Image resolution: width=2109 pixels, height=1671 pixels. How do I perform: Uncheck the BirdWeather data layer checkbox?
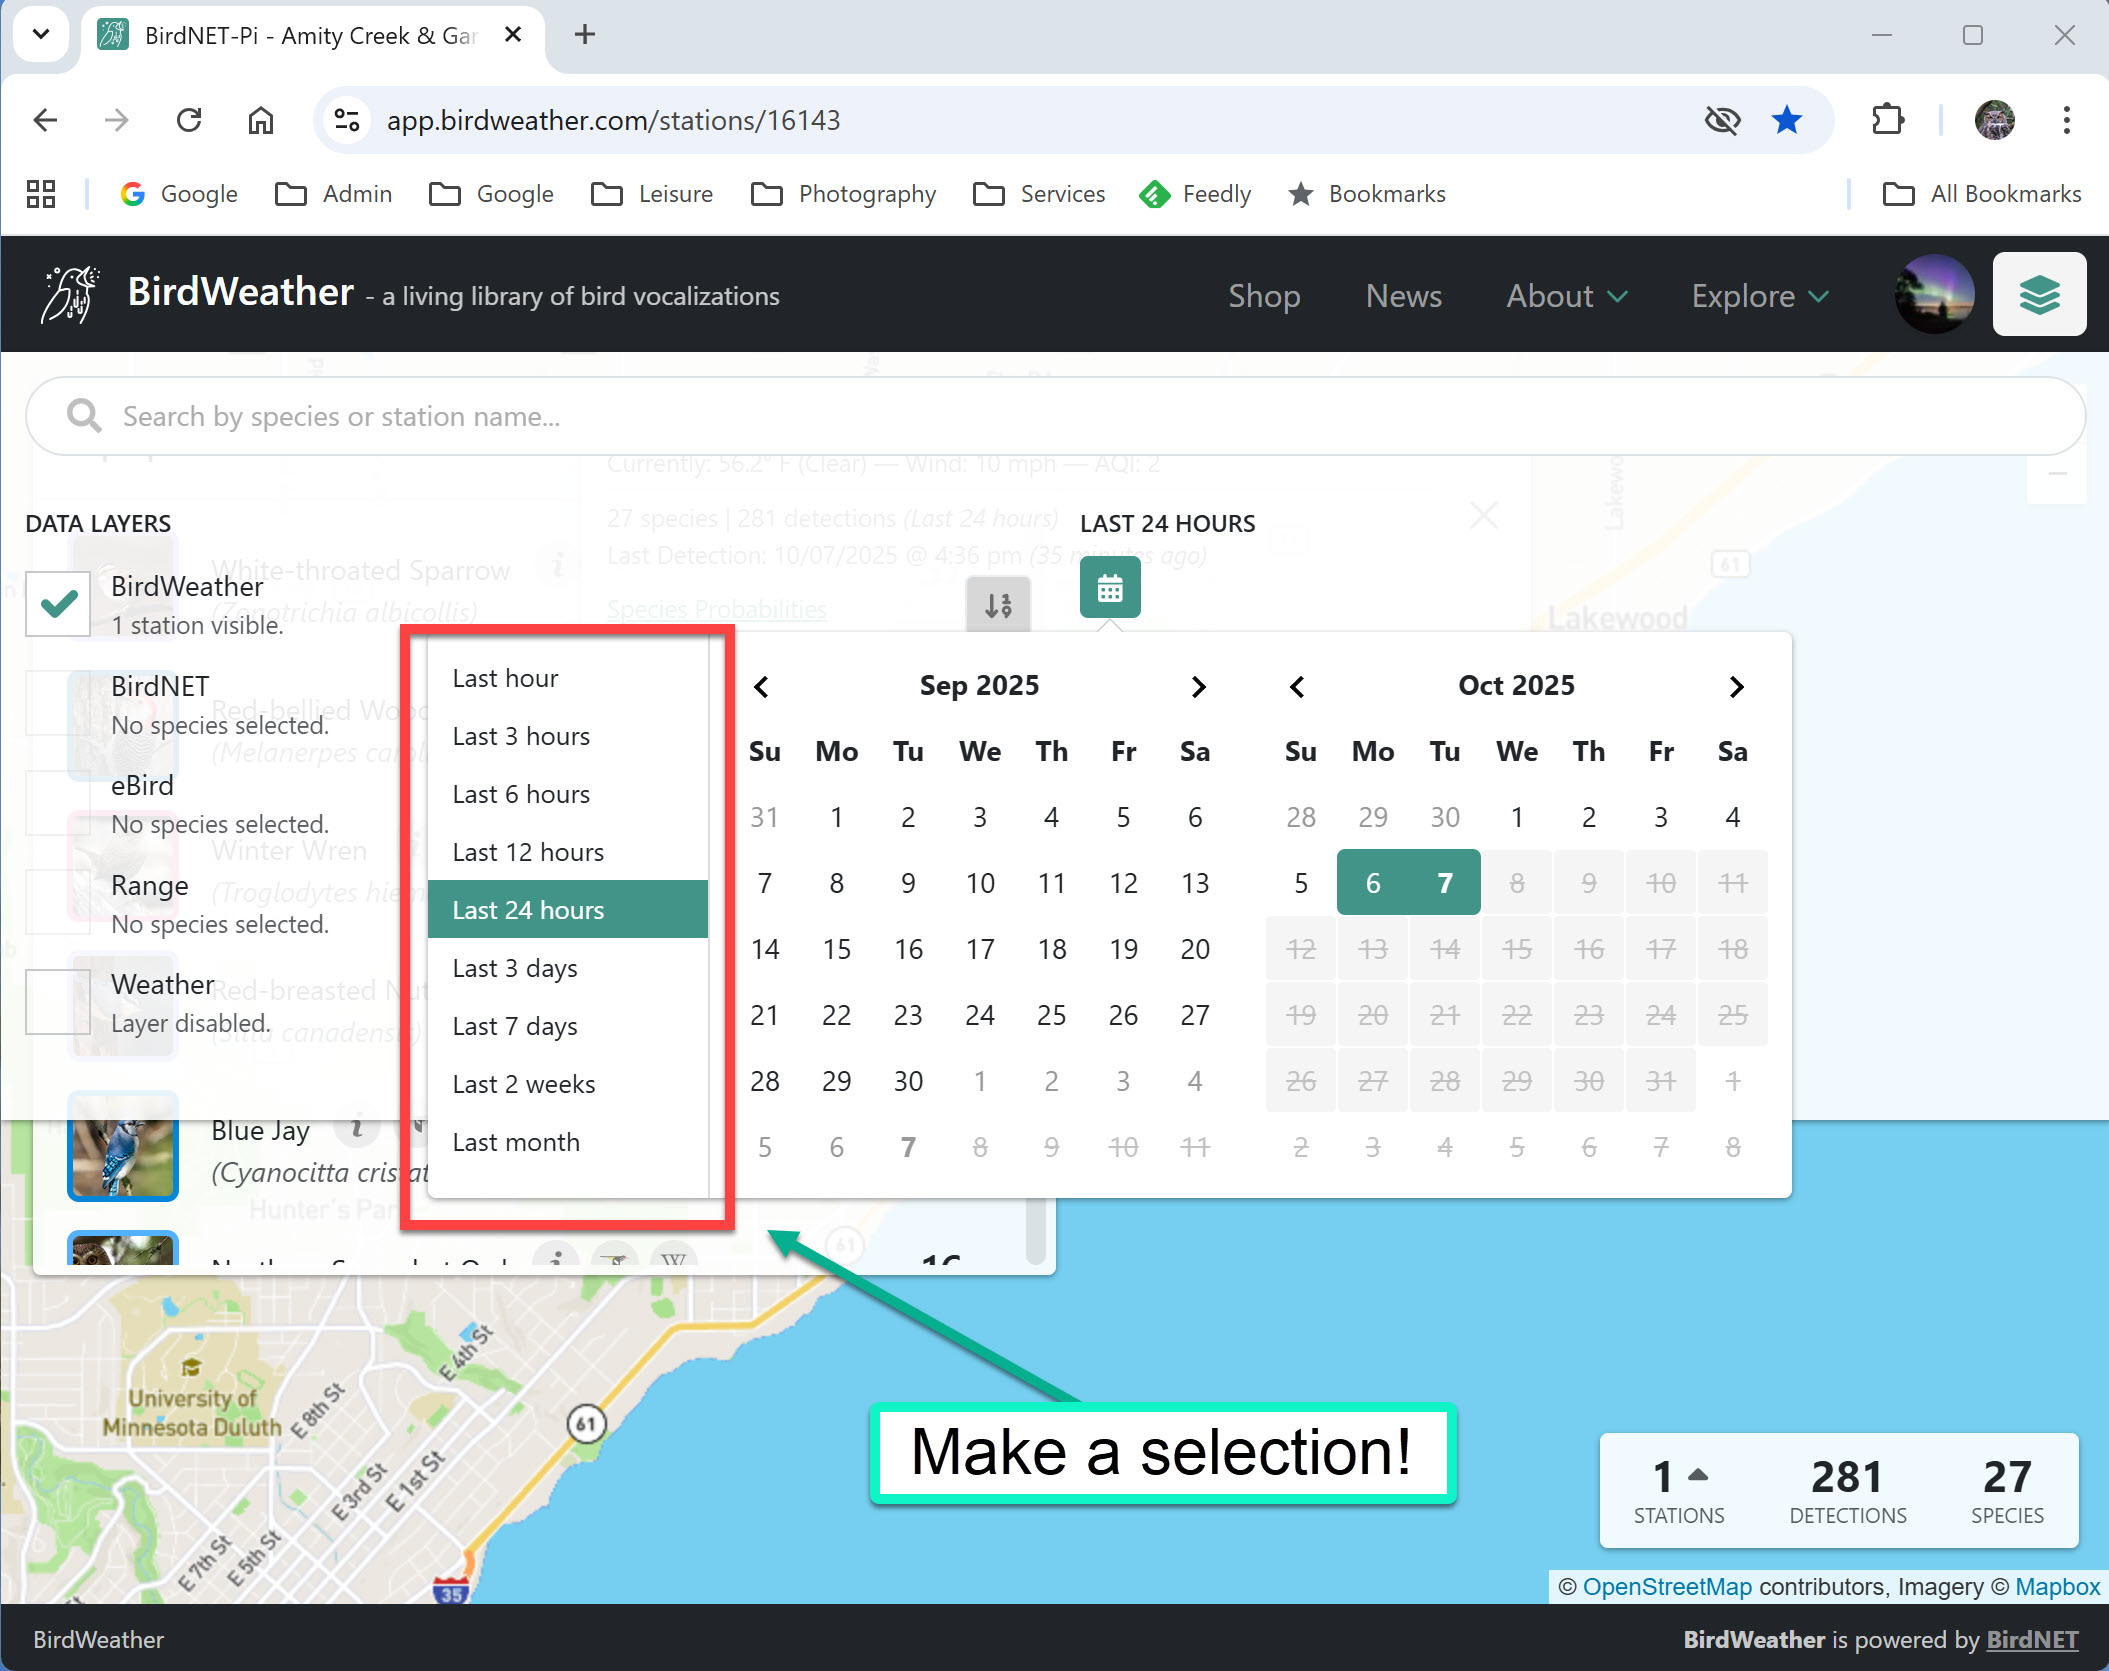[58, 603]
